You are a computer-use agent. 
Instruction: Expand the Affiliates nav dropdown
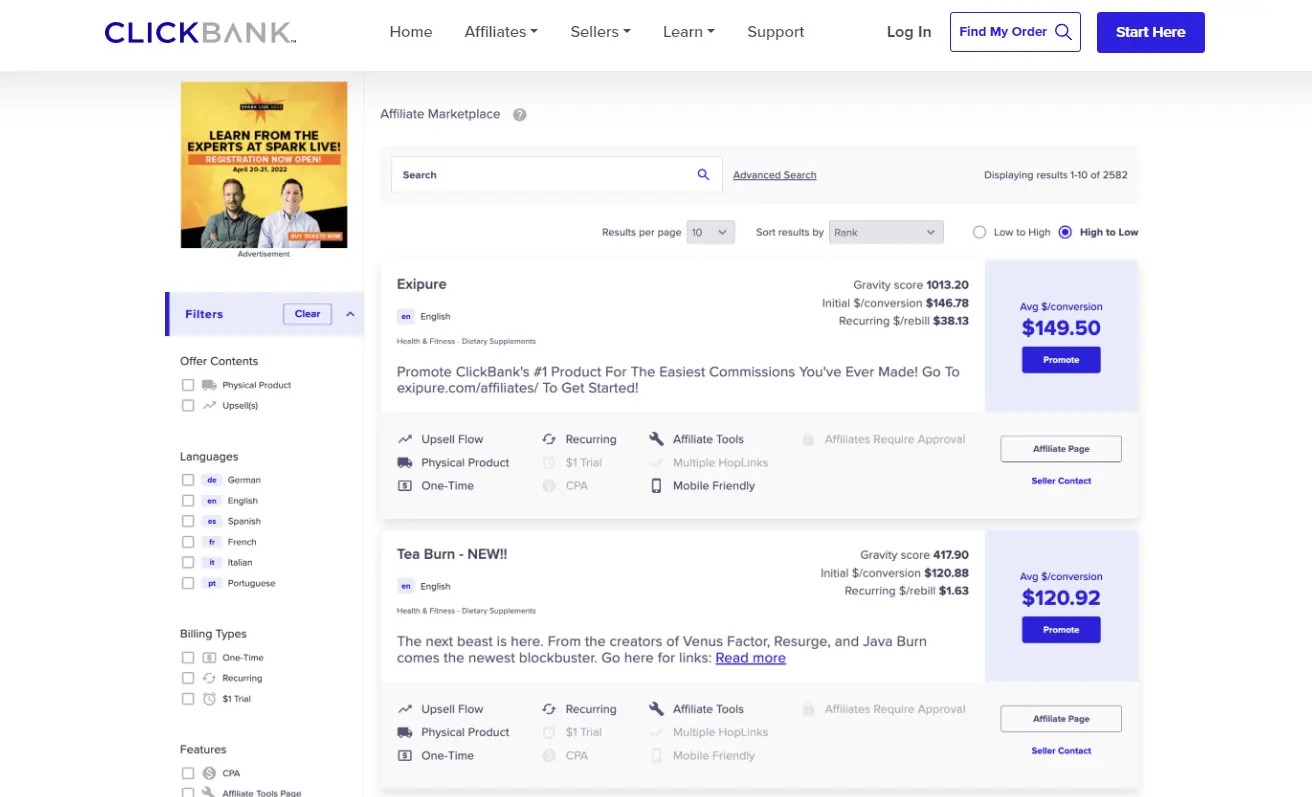[x=501, y=32]
